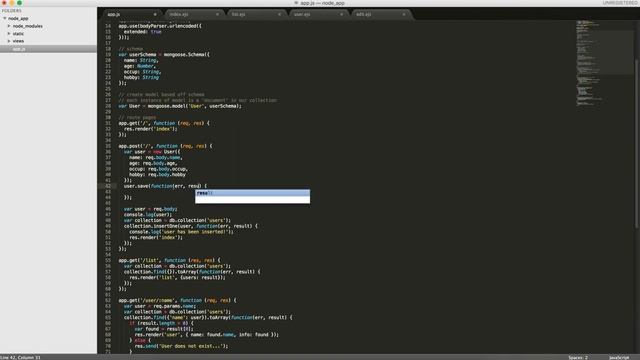Close the index.ejs tab

[x=217, y=14]
